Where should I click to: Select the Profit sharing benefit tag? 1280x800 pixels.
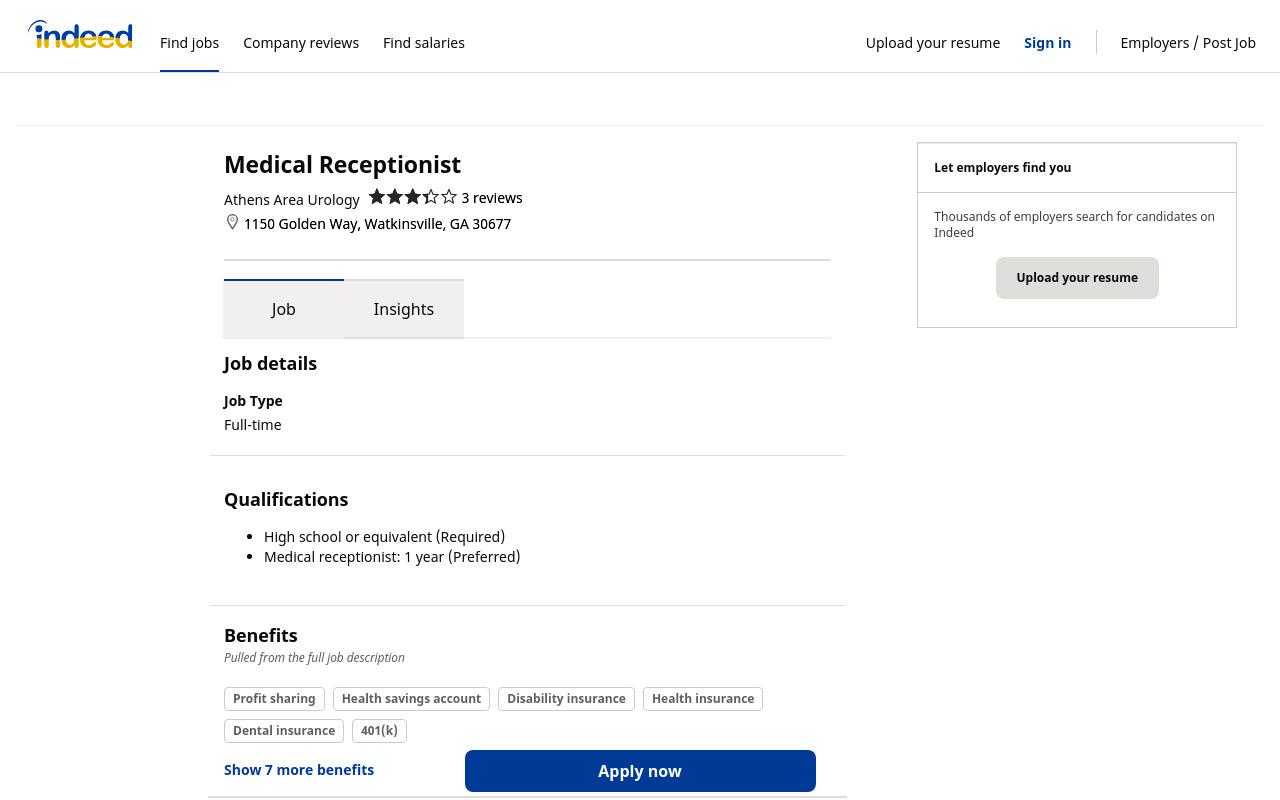274,699
